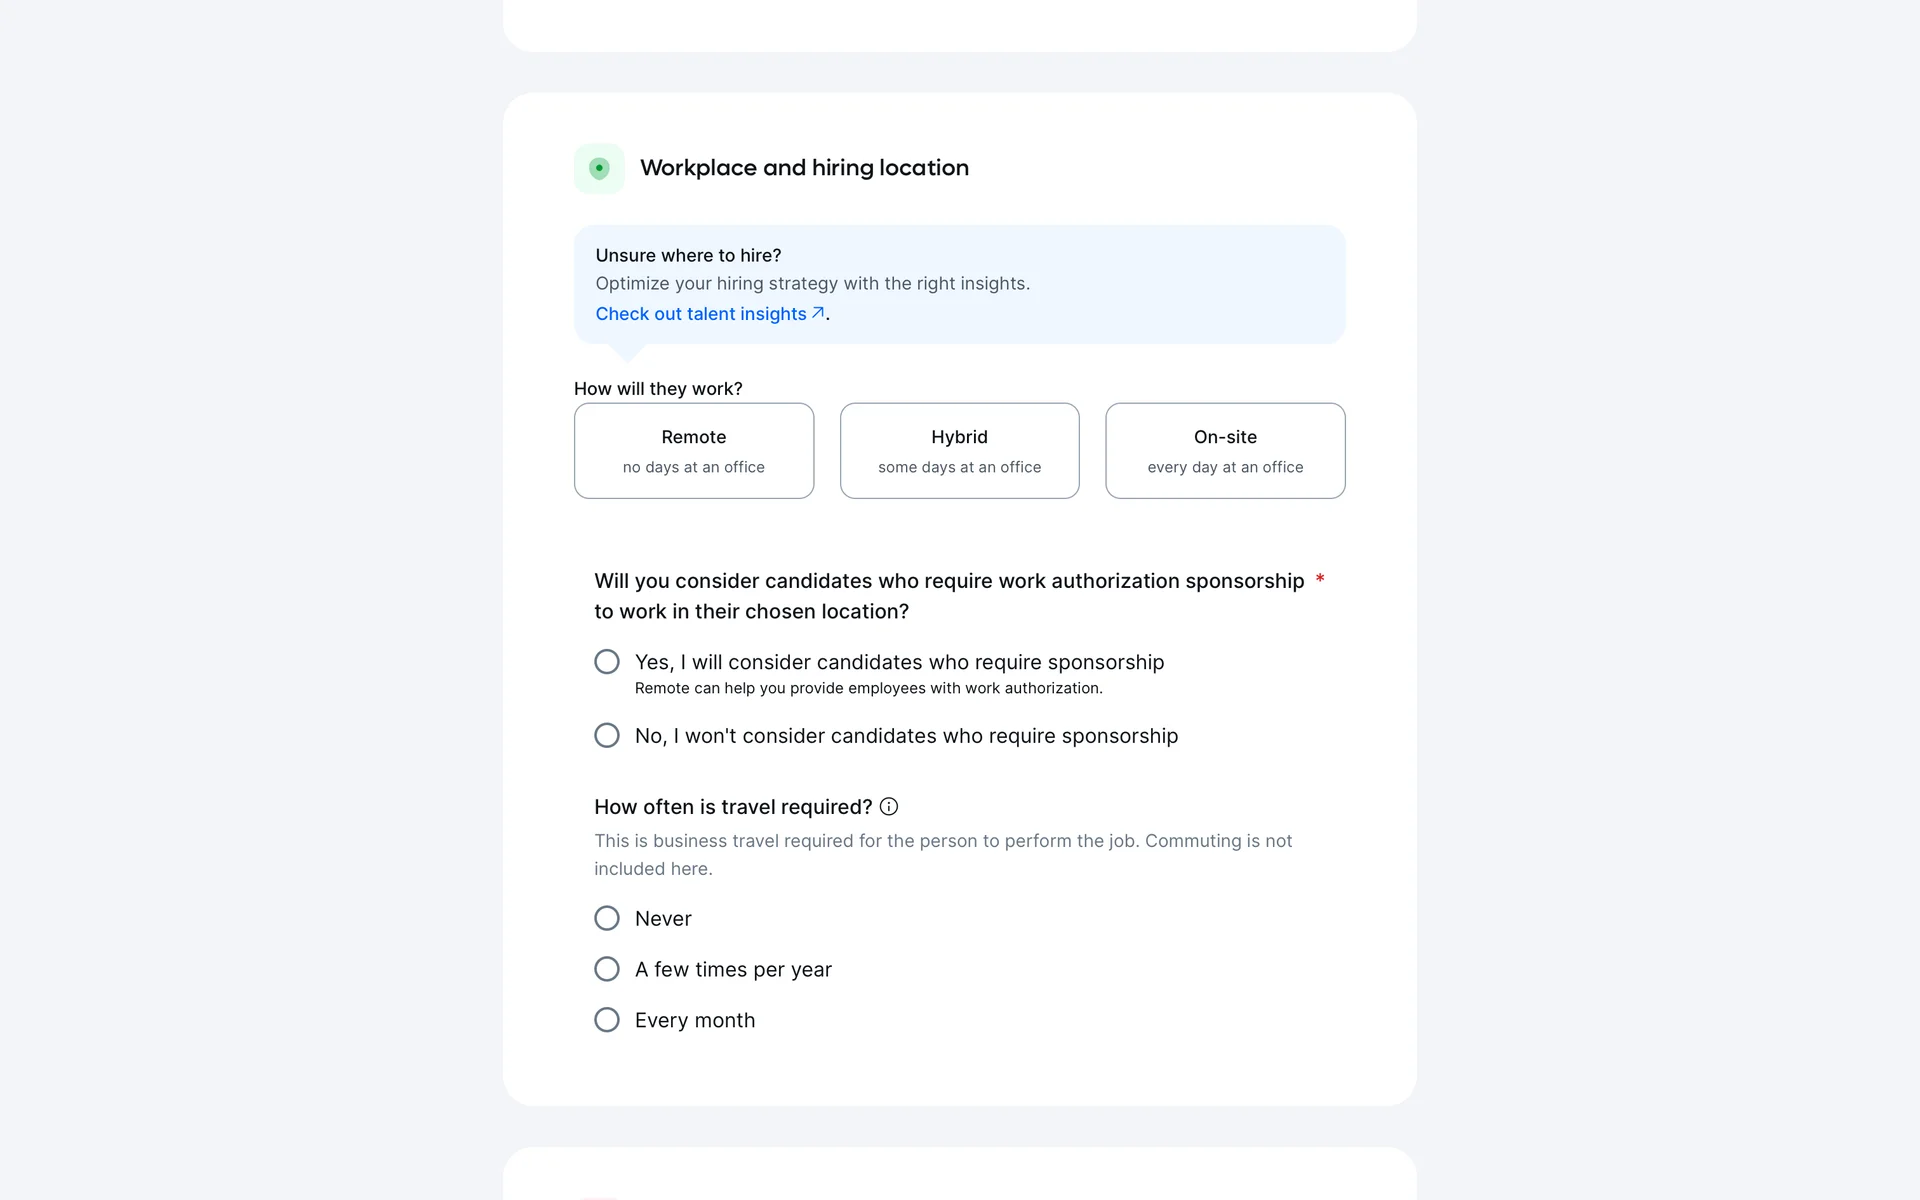Click the external-link arrow beside talent insights

click(818, 313)
